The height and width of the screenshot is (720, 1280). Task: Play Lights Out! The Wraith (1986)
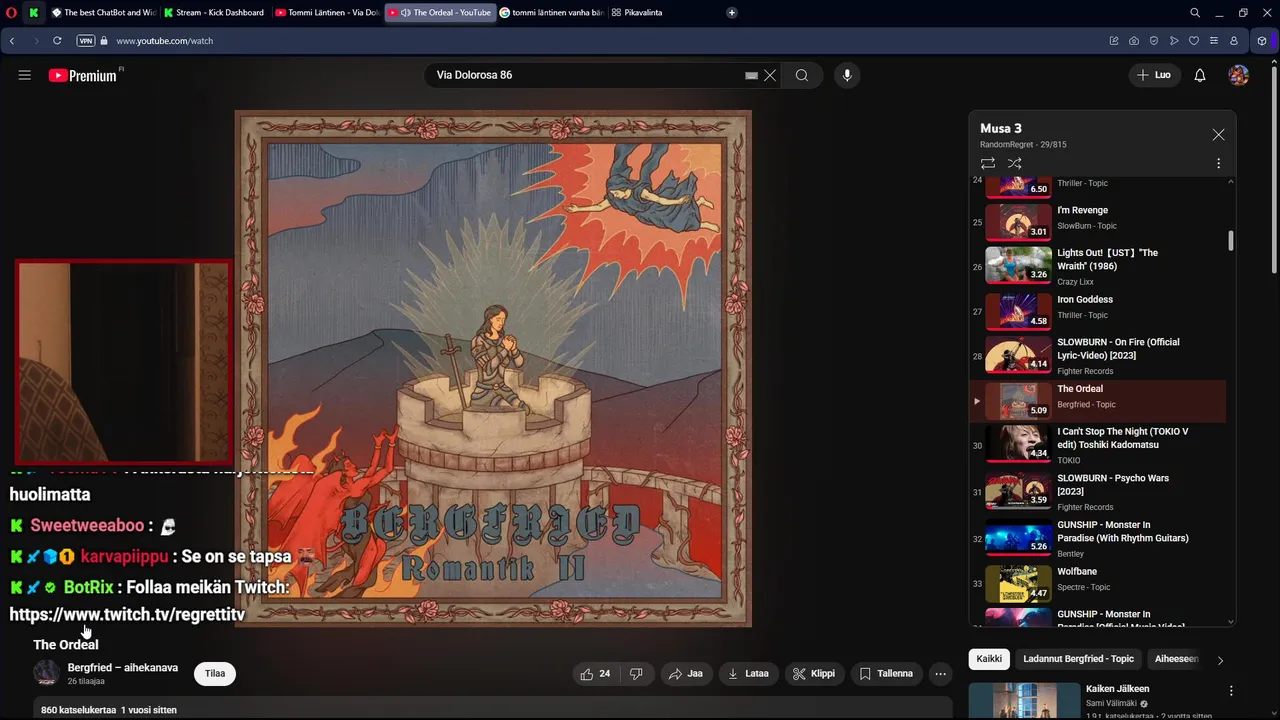point(1098,267)
